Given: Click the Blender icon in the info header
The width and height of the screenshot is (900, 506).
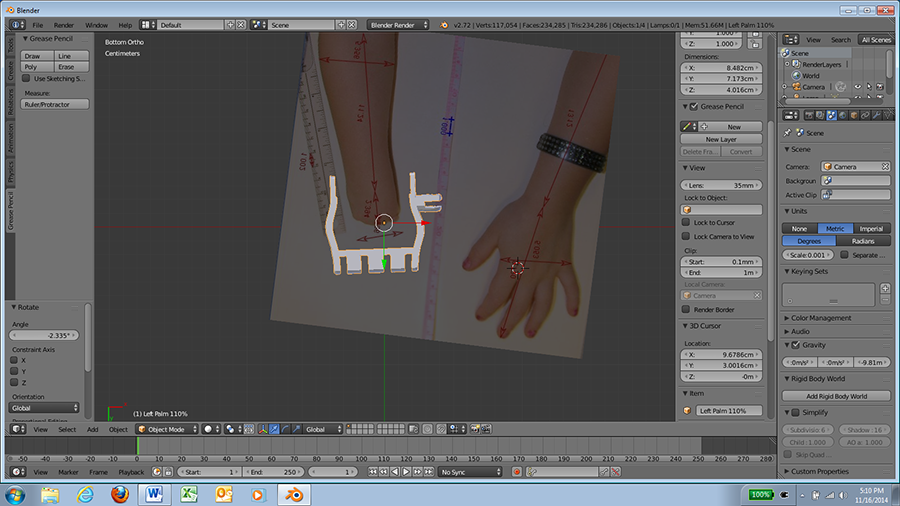Looking at the screenshot, I should pyautogui.click(x=443, y=25).
